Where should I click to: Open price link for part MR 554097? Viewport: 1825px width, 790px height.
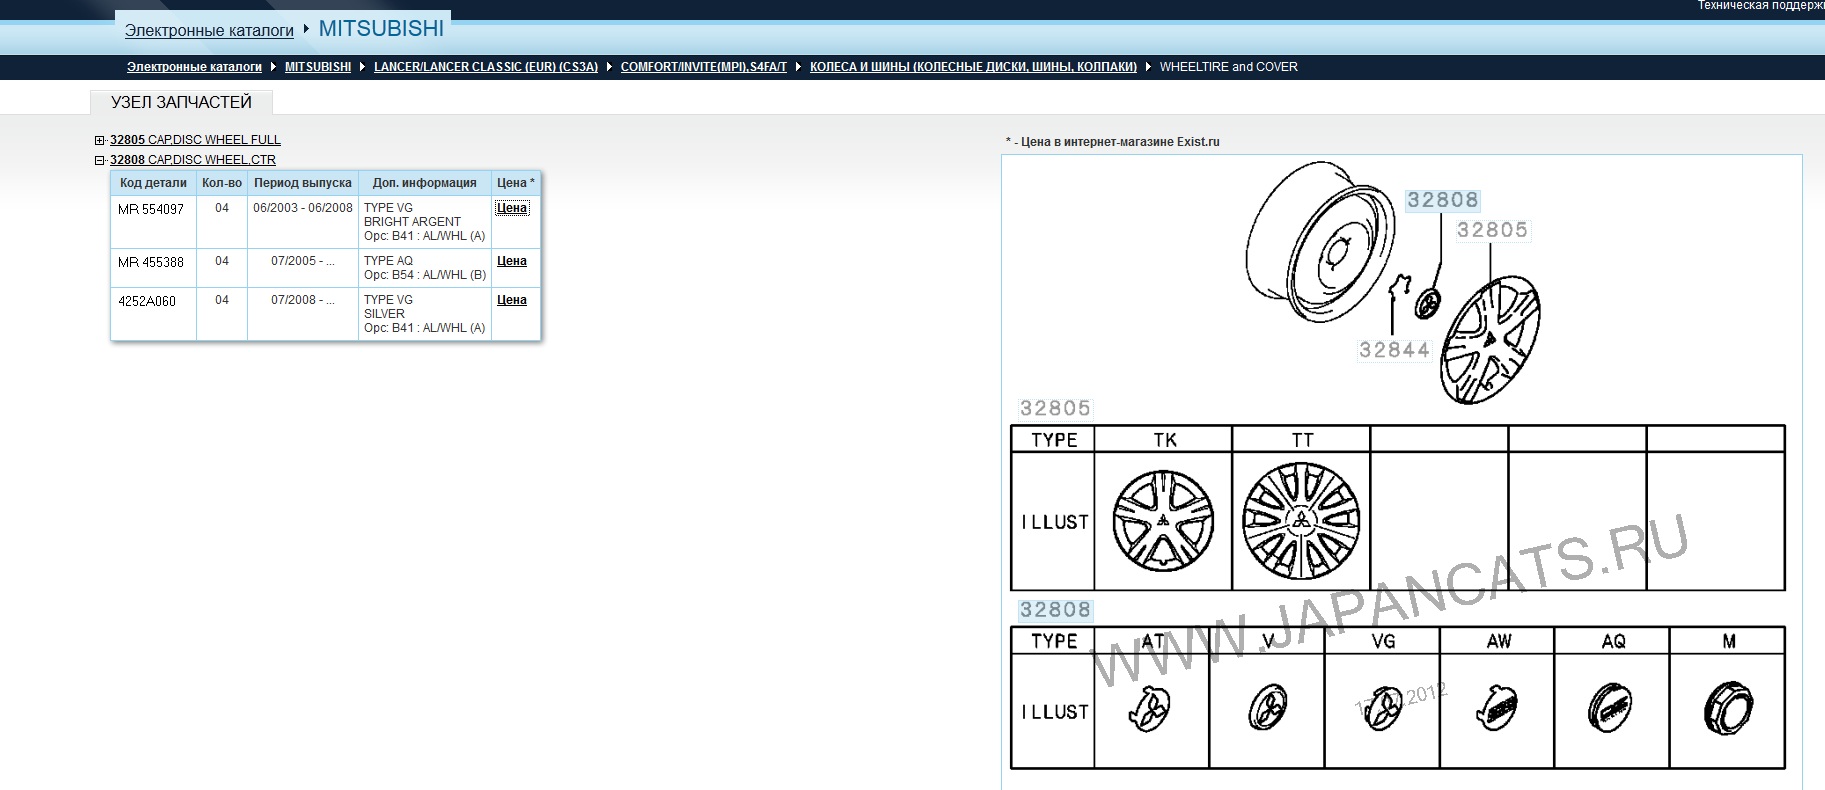click(x=512, y=208)
